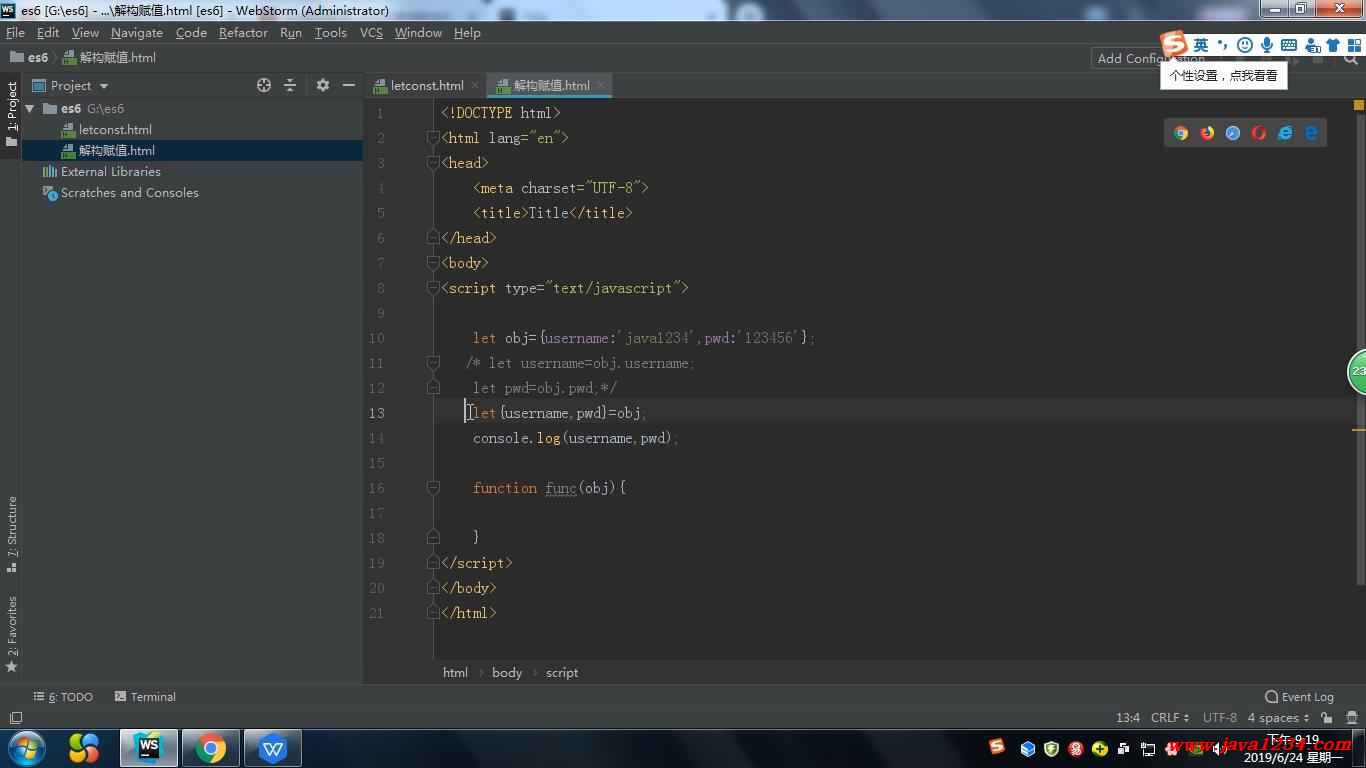This screenshot has height=768, width=1366.
Task: Open the Refactor menu
Action: (243, 32)
